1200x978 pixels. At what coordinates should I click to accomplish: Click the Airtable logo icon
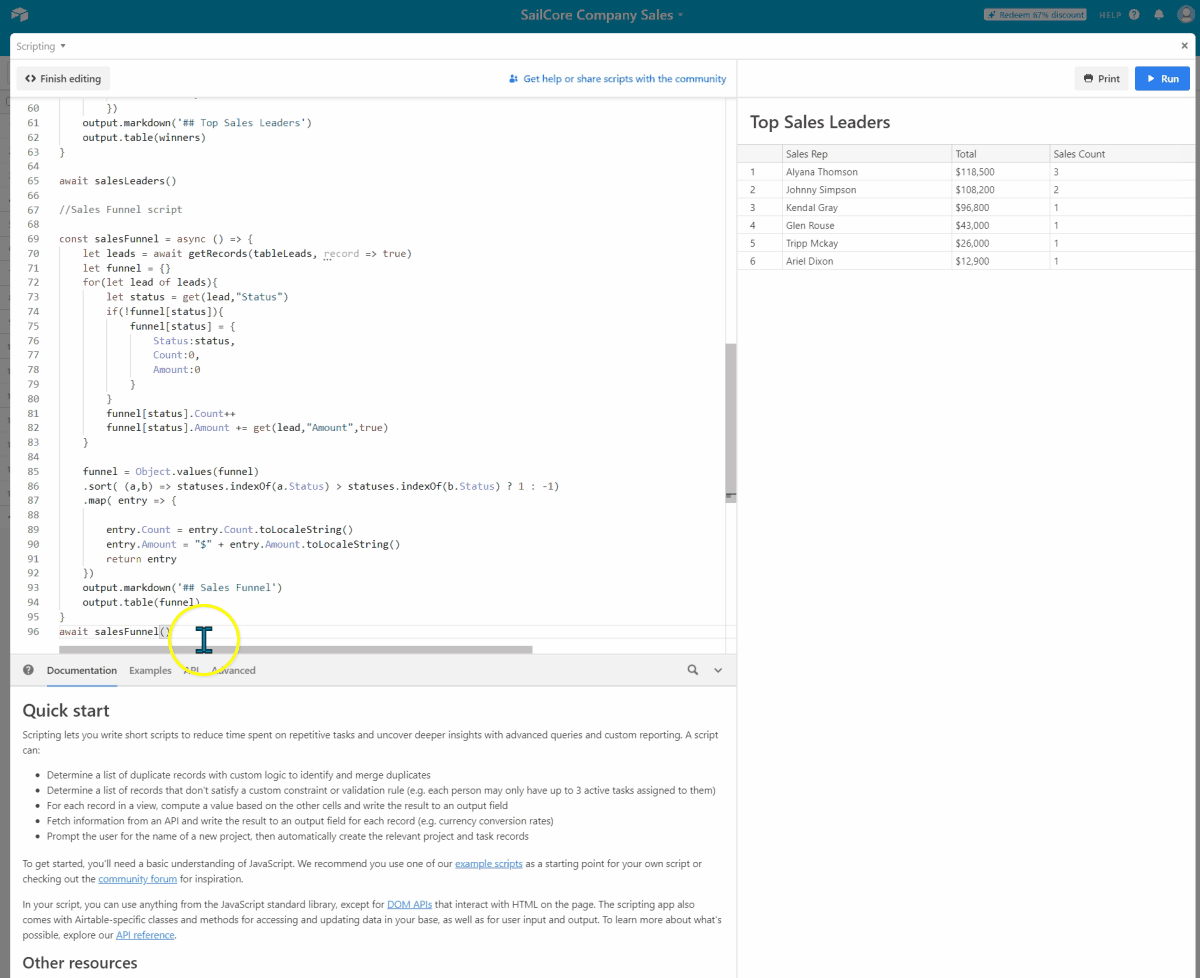click(x=20, y=15)
